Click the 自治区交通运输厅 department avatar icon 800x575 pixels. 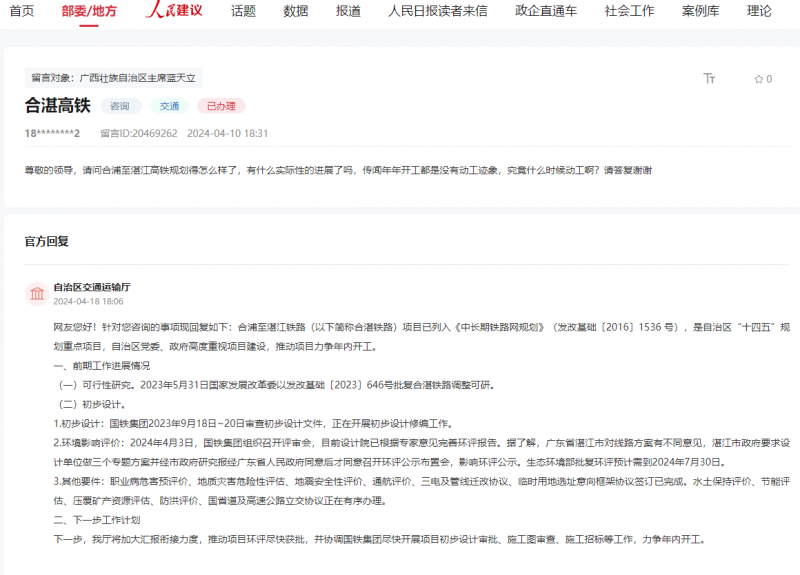tap(37, 293)
